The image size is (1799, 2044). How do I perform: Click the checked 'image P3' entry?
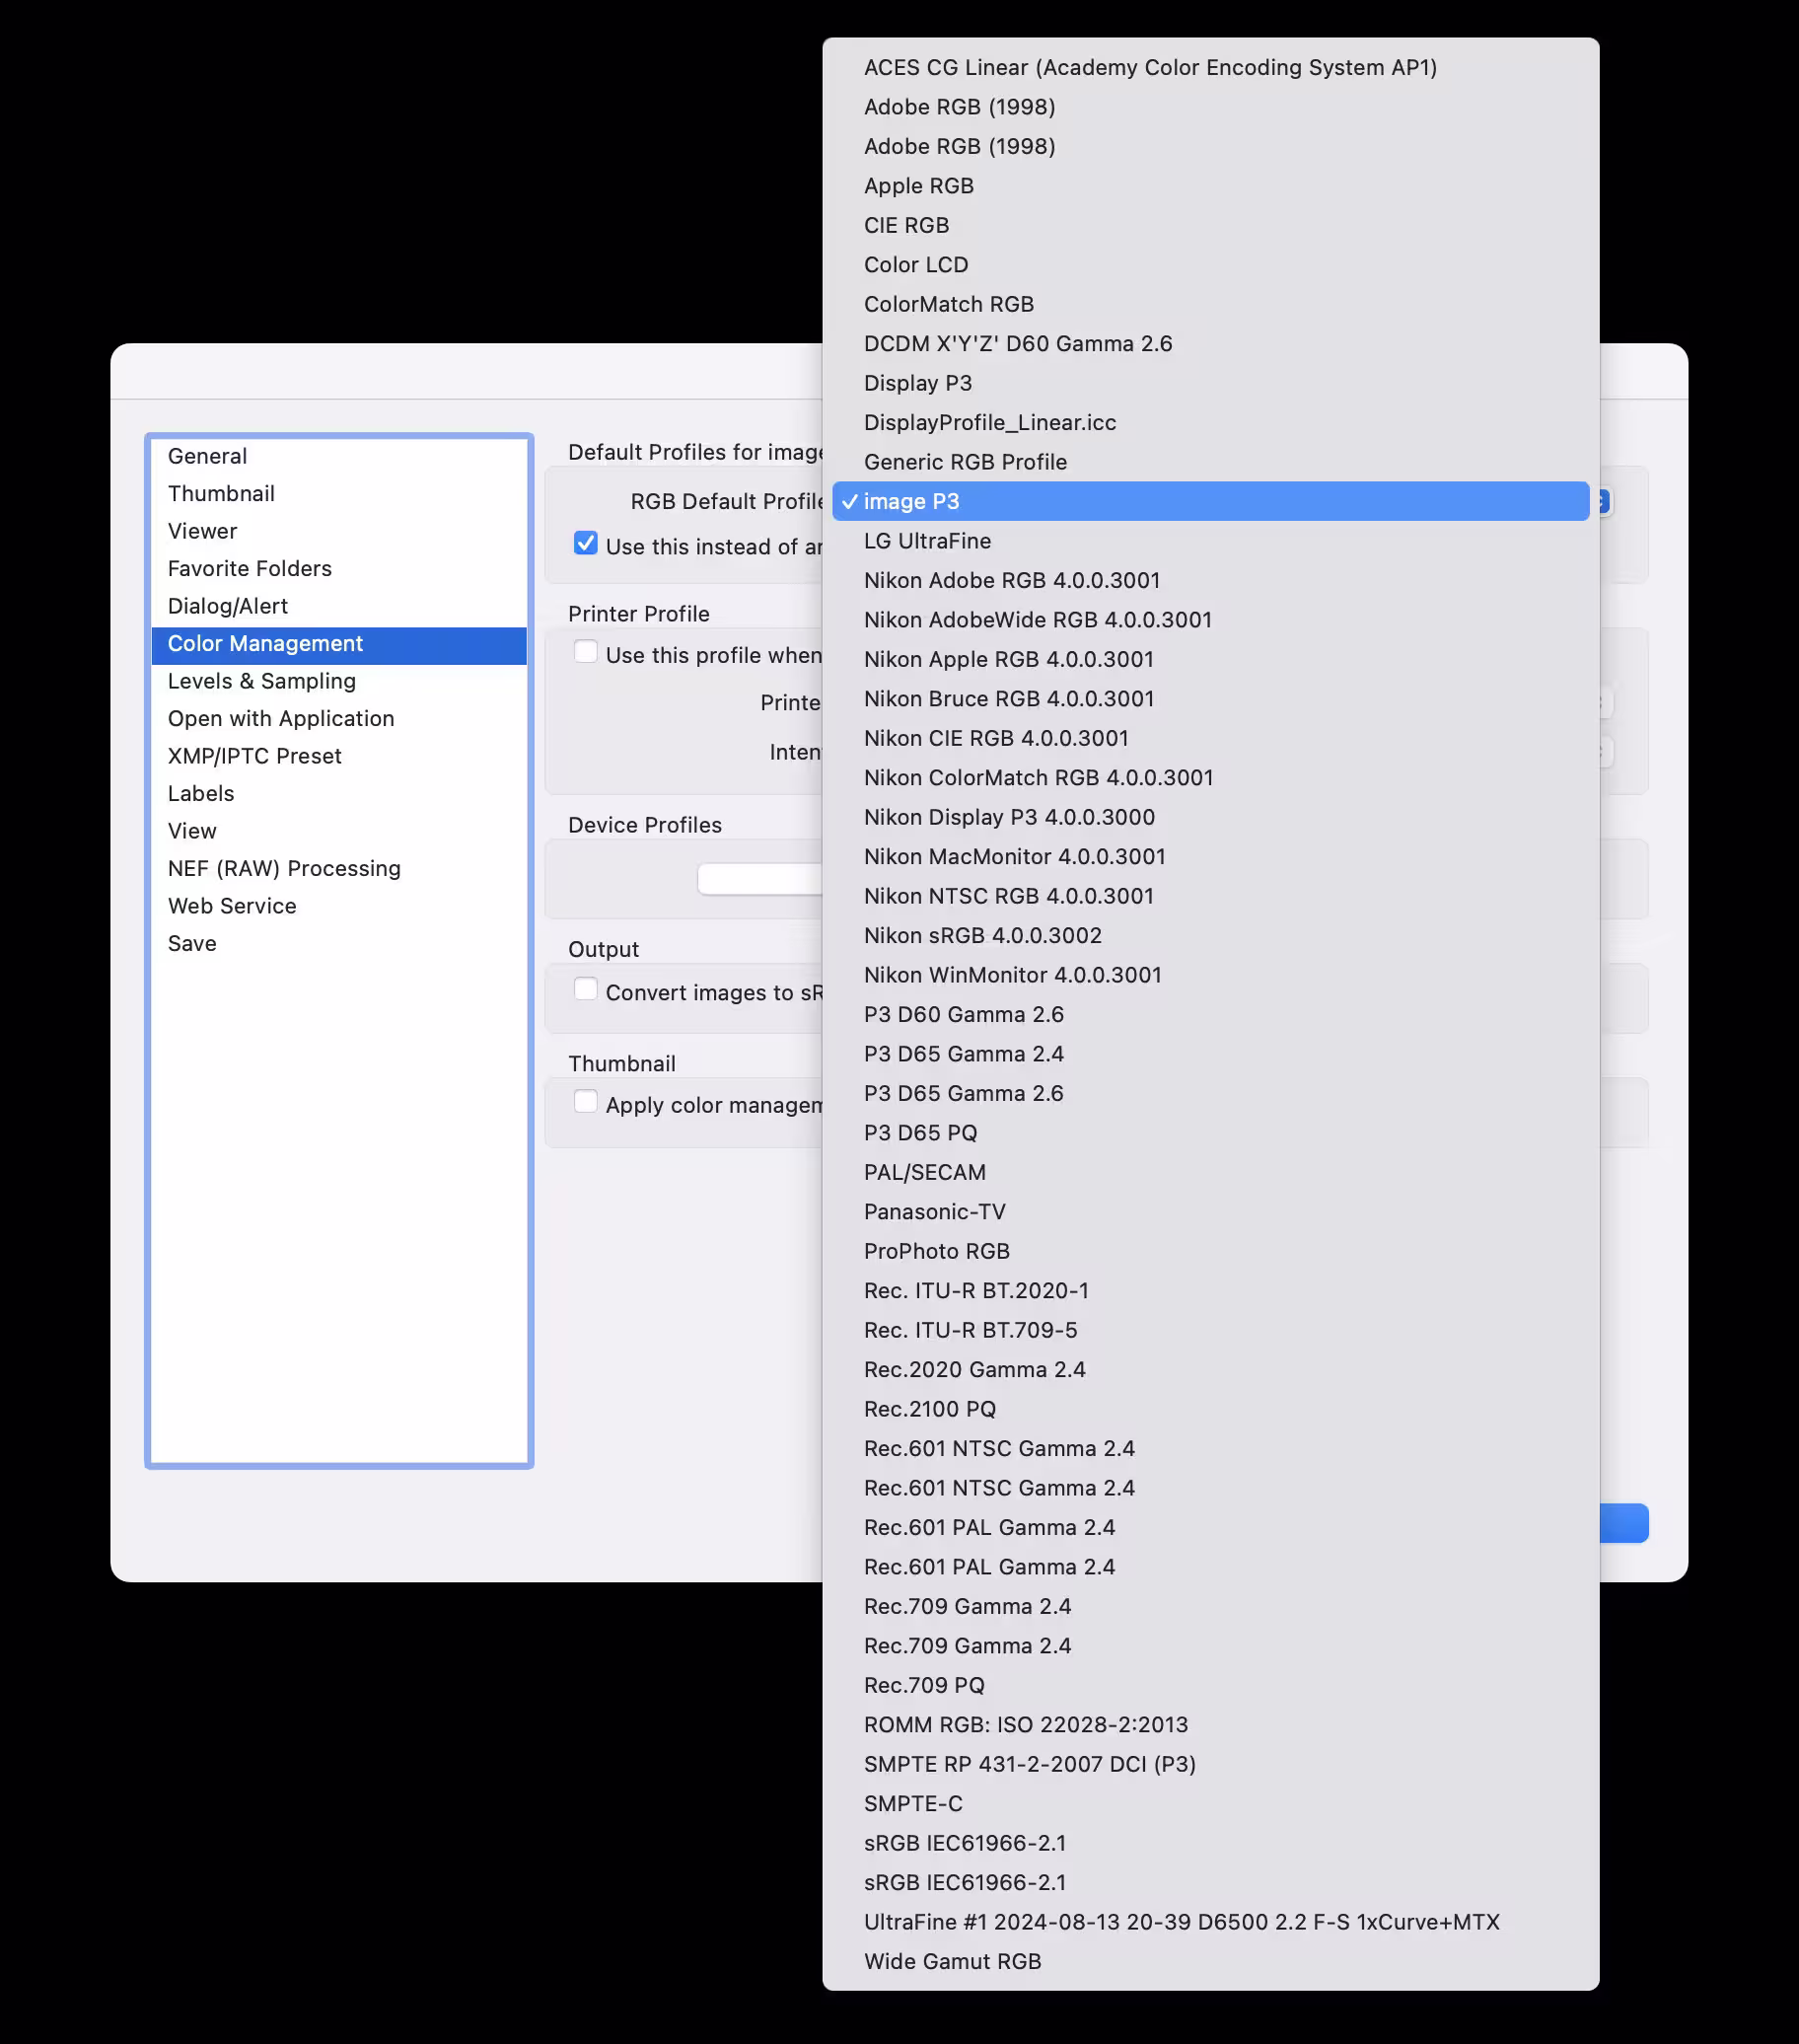tap(1210, 502)
